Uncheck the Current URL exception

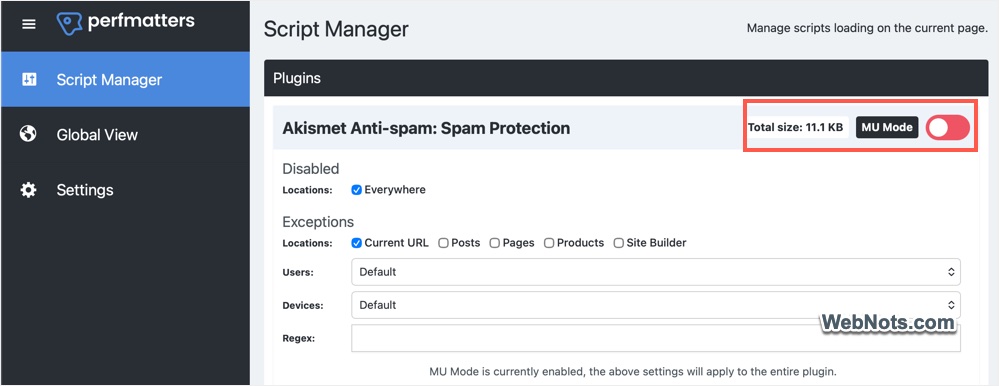pyautogui.click(x=357, y=243)
